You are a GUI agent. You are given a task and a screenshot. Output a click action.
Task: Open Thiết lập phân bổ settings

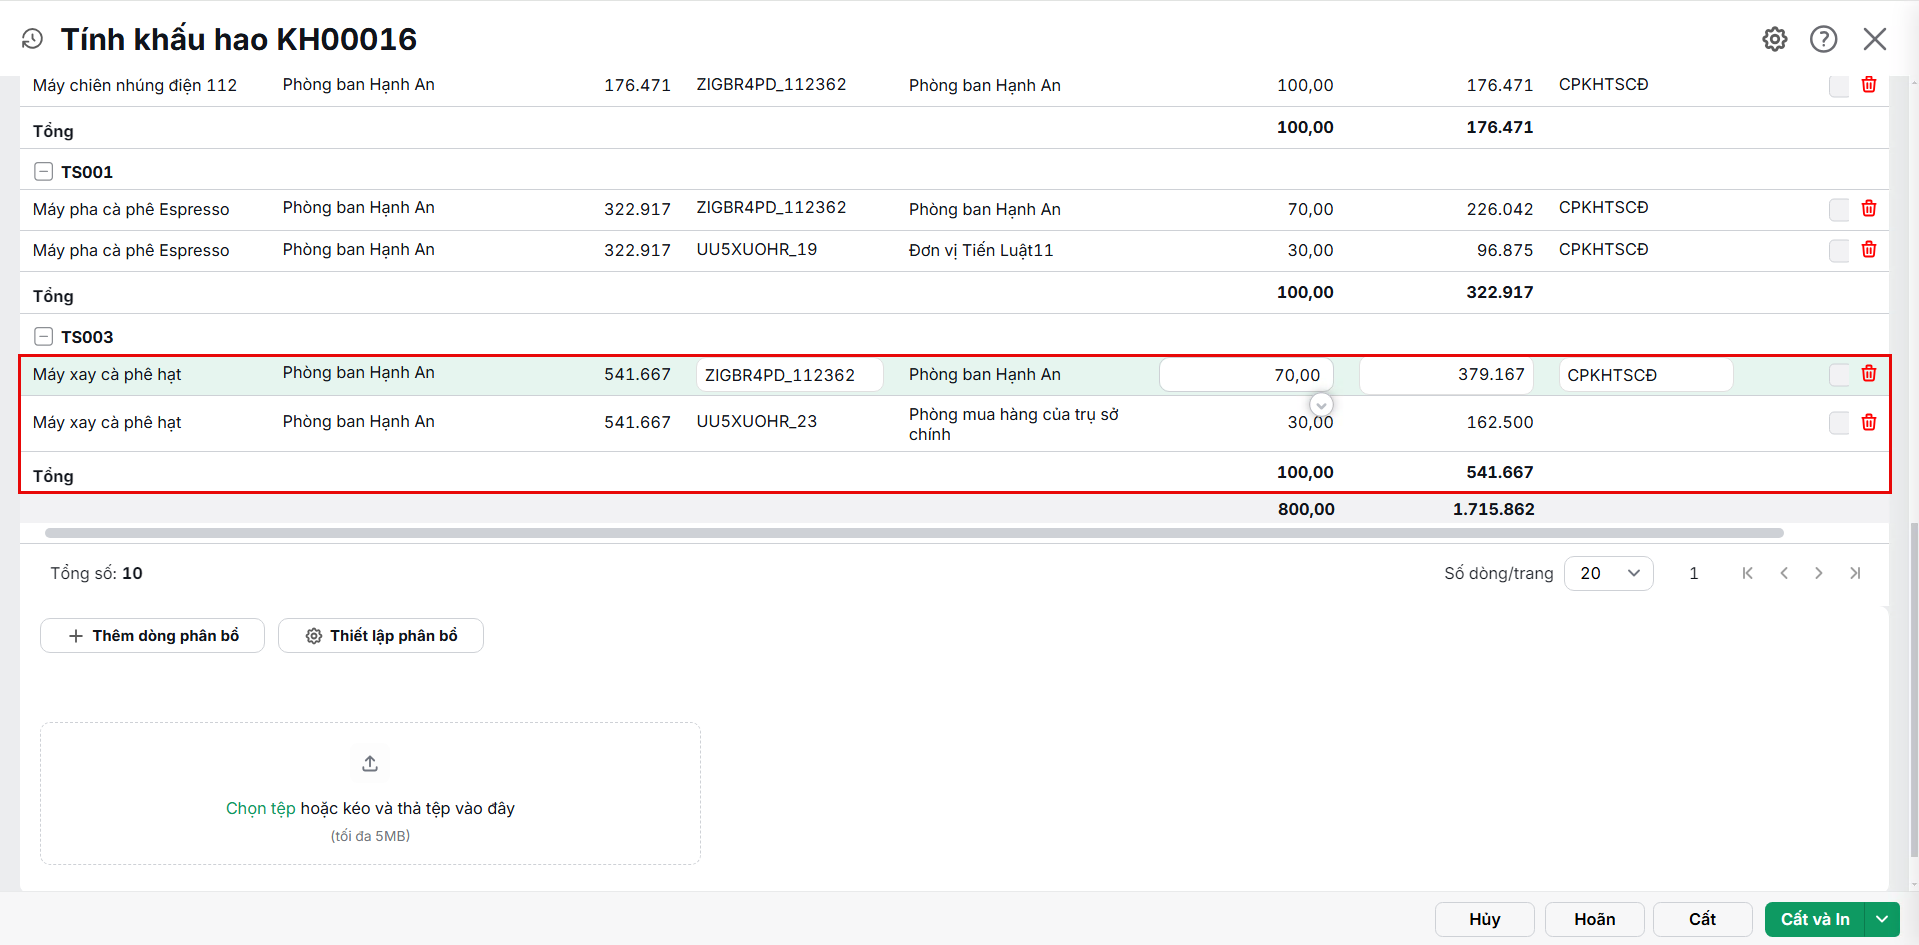(381, 636)
